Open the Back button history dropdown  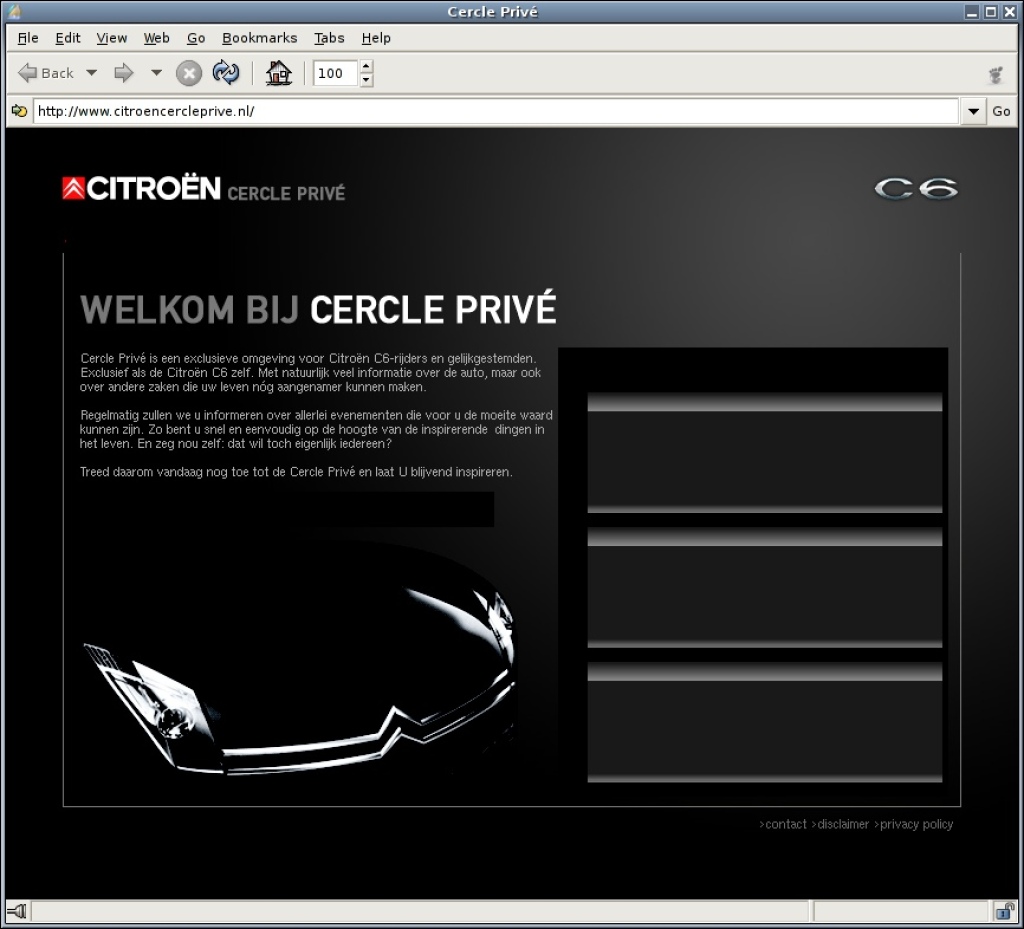[91, 72]
